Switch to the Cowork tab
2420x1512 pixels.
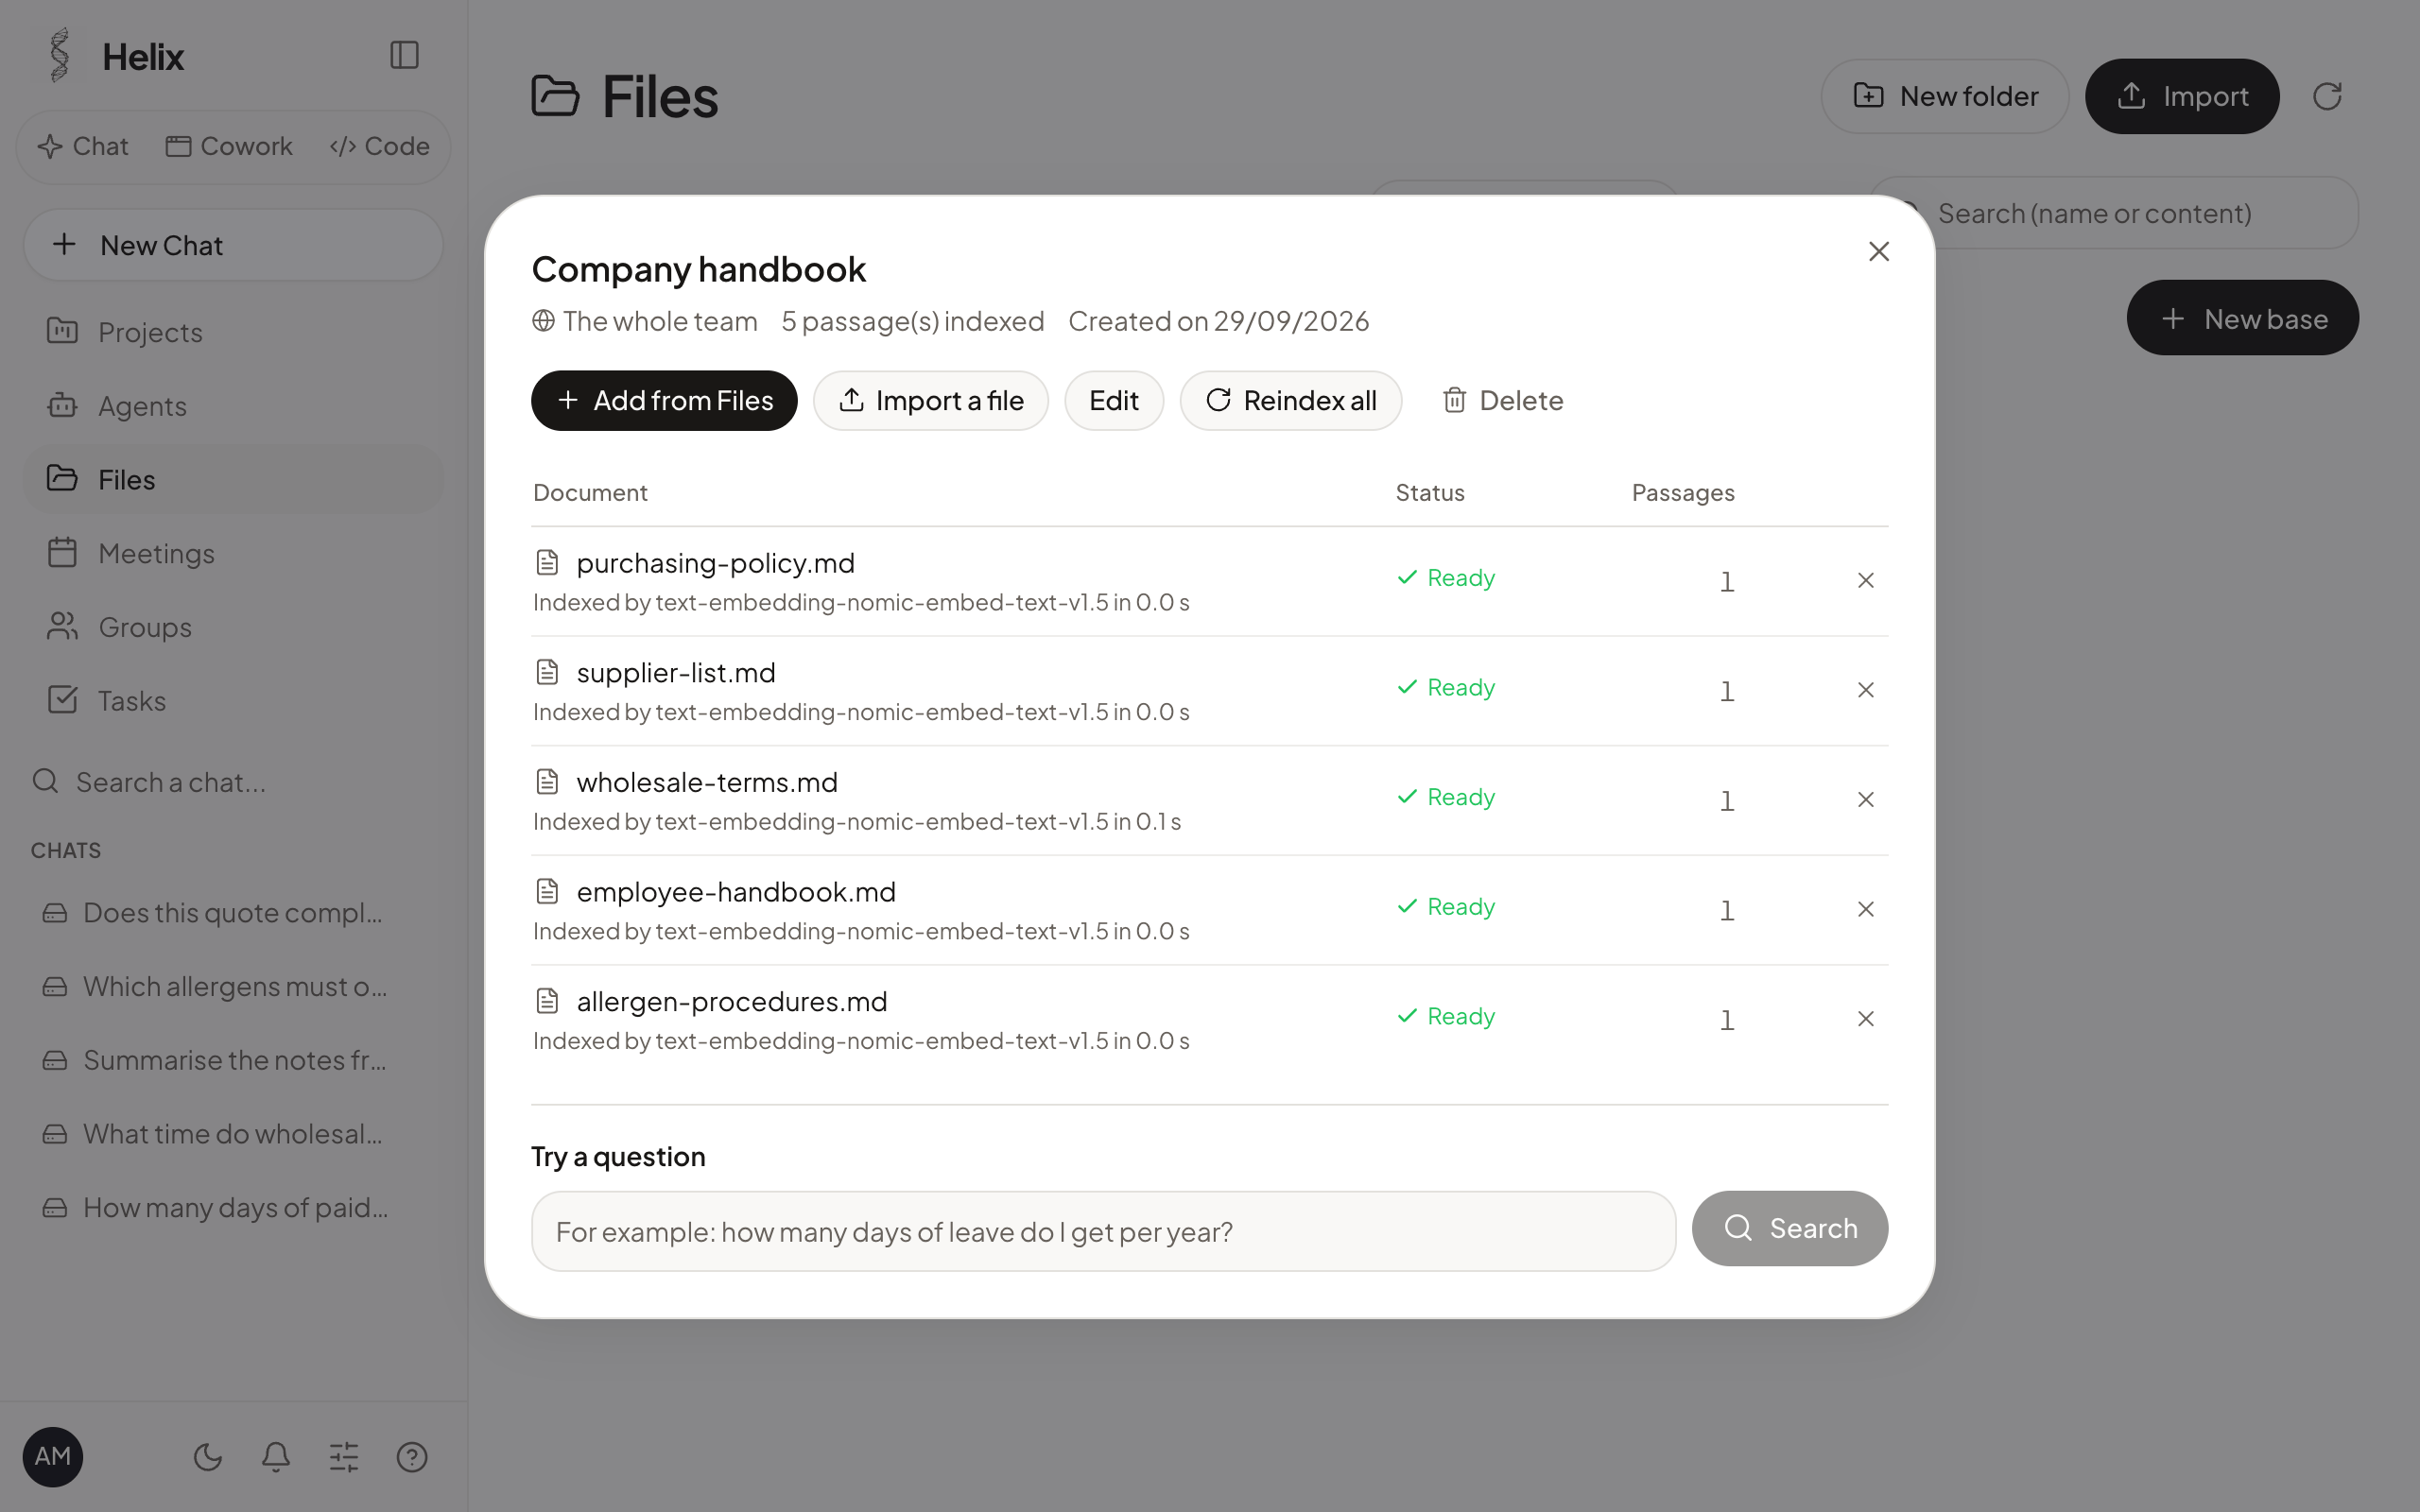pos(229,146)
